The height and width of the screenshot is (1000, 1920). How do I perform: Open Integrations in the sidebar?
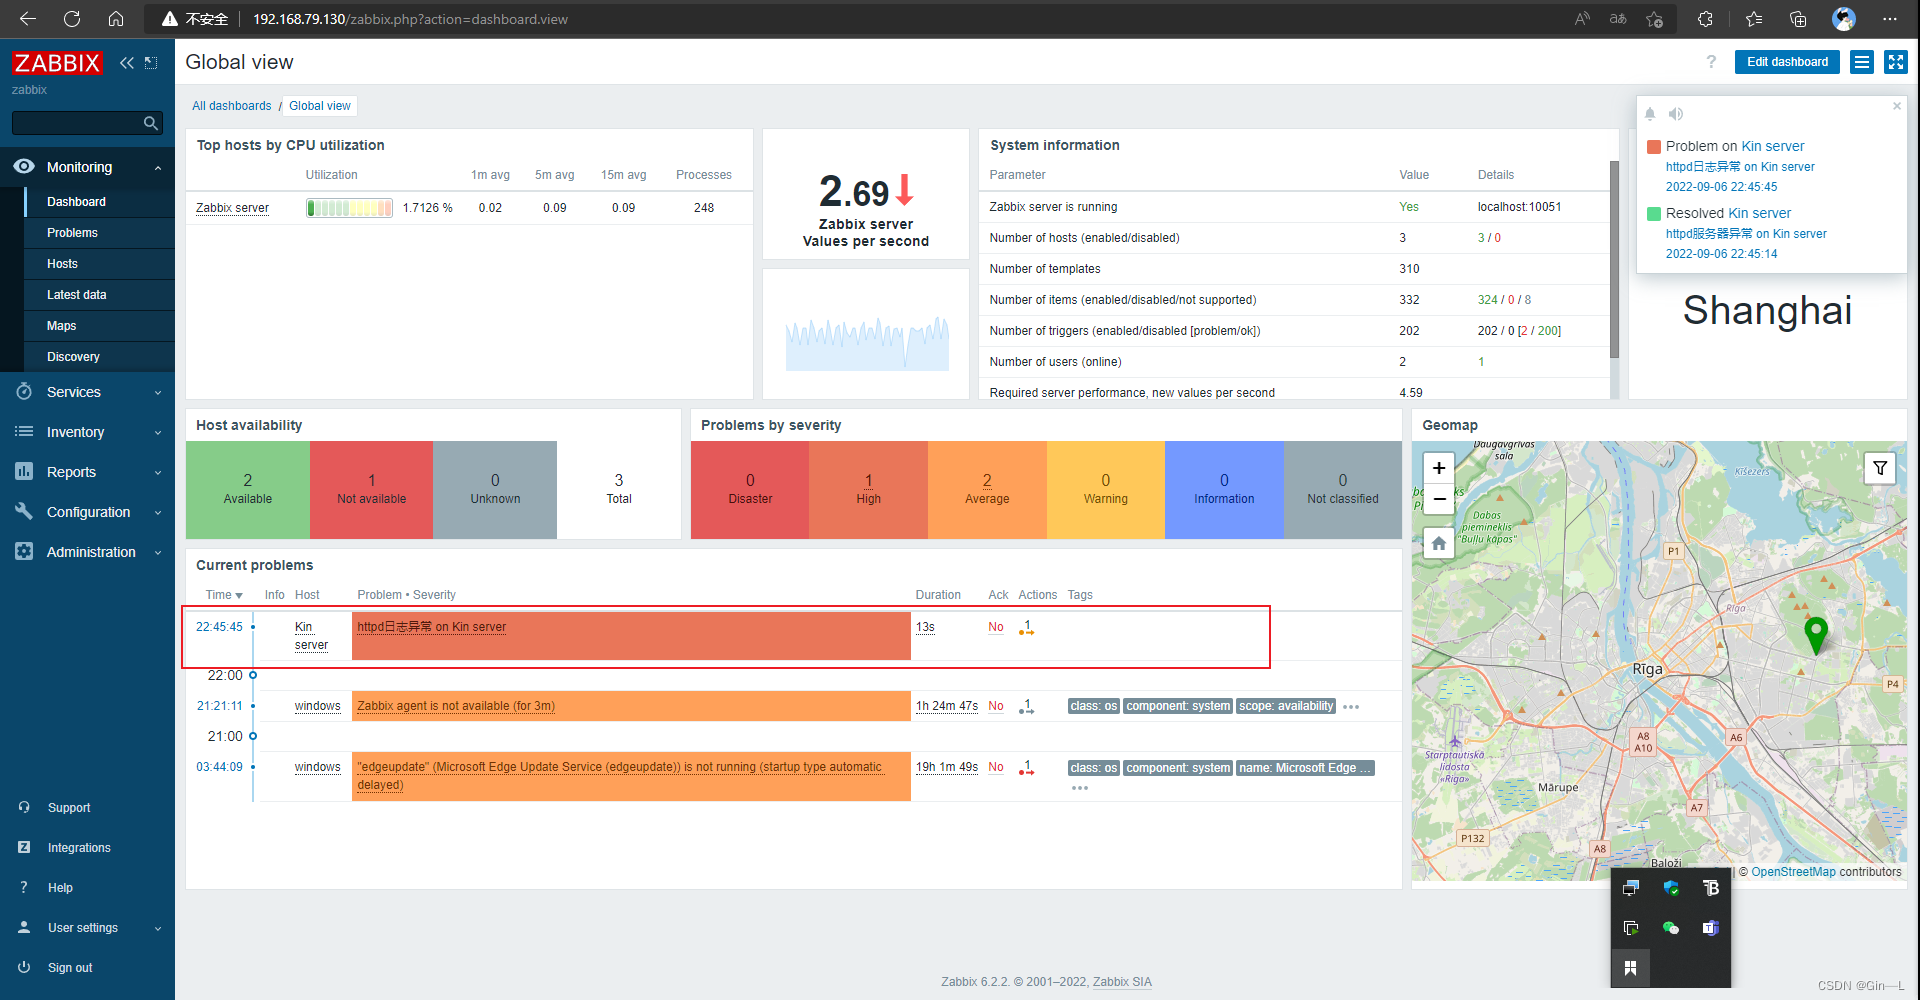(x=79, y=848)
